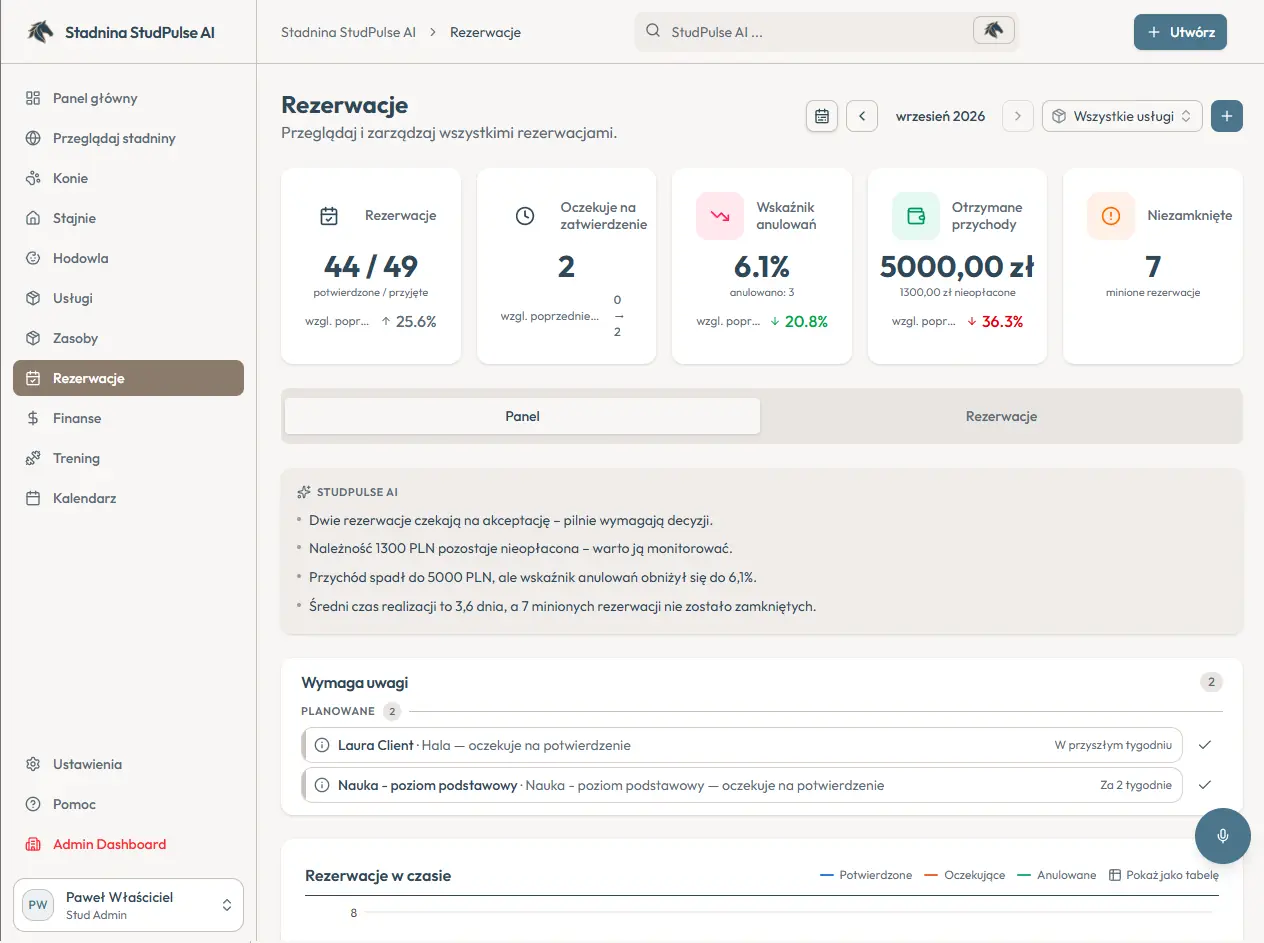1264x943 pixels.
Task: Open the Laura Client Hala reservation row
Action: coord(742,745)
